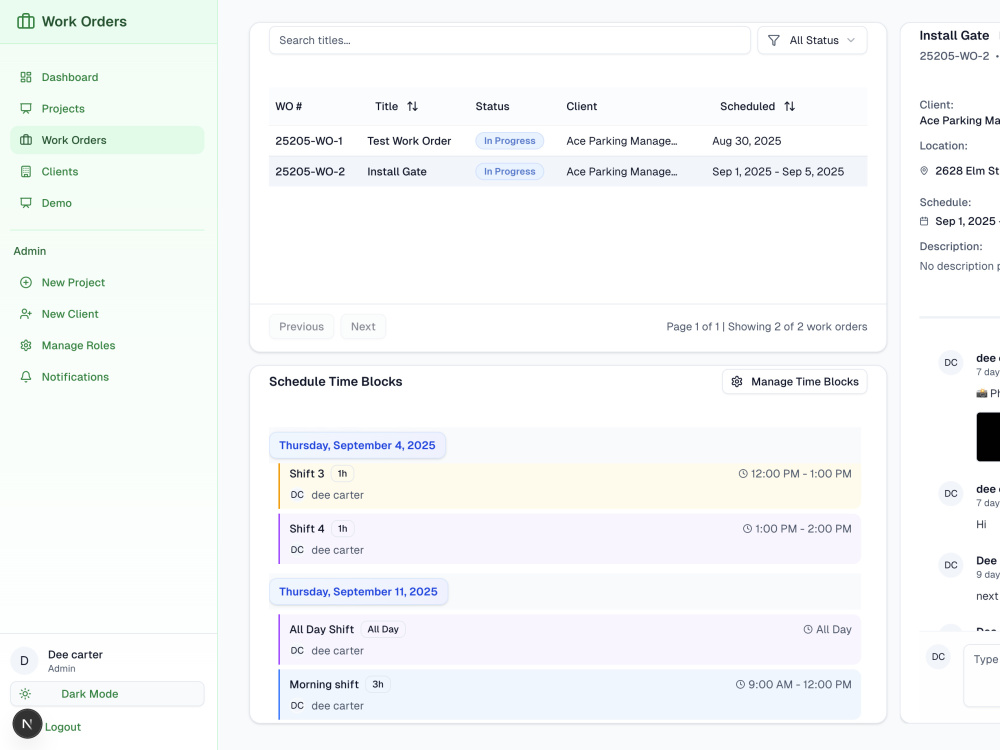1000x750 pixels.
Task: Expand the Thursday, September 11, 2025 group
Action: point(358,592)
